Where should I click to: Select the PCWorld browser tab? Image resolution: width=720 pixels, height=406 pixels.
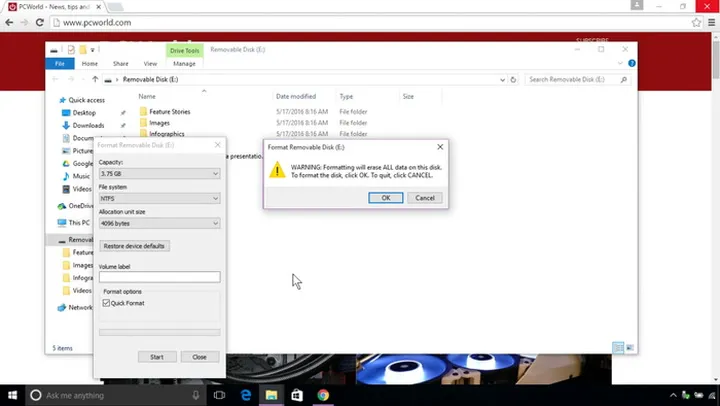(x=56, y=7)
